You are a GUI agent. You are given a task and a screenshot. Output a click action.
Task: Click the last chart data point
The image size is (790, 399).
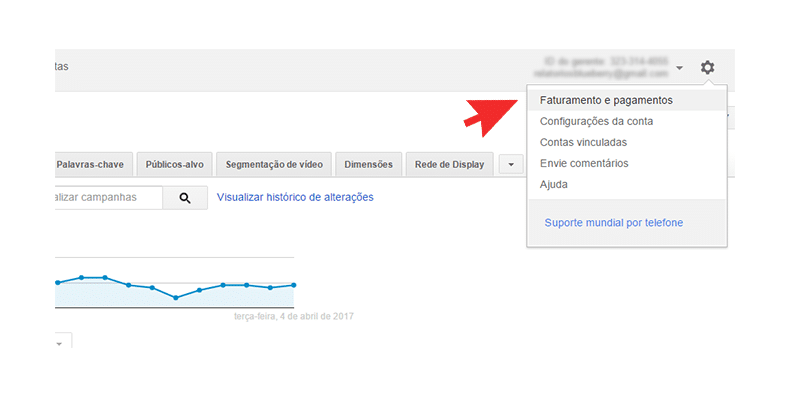point(294,285)
